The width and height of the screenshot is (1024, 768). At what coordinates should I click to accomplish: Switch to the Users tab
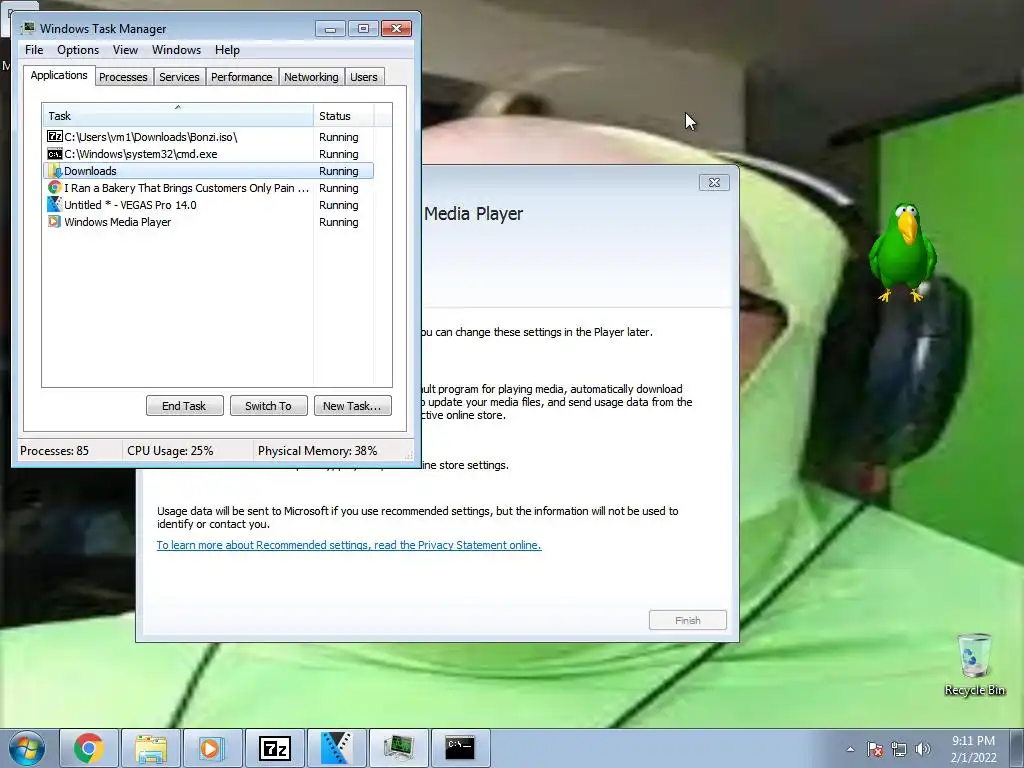[x=364, y=77]
